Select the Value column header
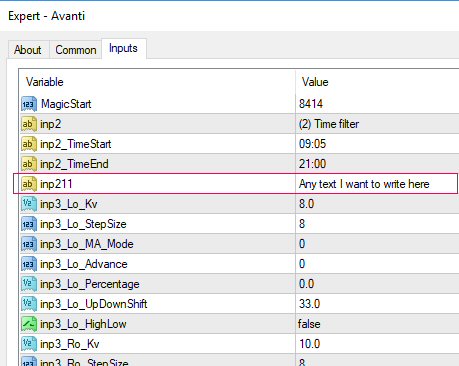The height and width of the screenshot is (366, 459). point(315,82)
